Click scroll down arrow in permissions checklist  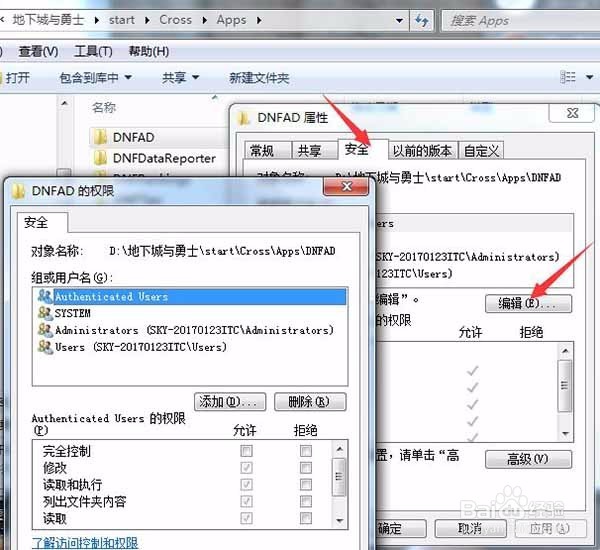[x=339, y=521]
